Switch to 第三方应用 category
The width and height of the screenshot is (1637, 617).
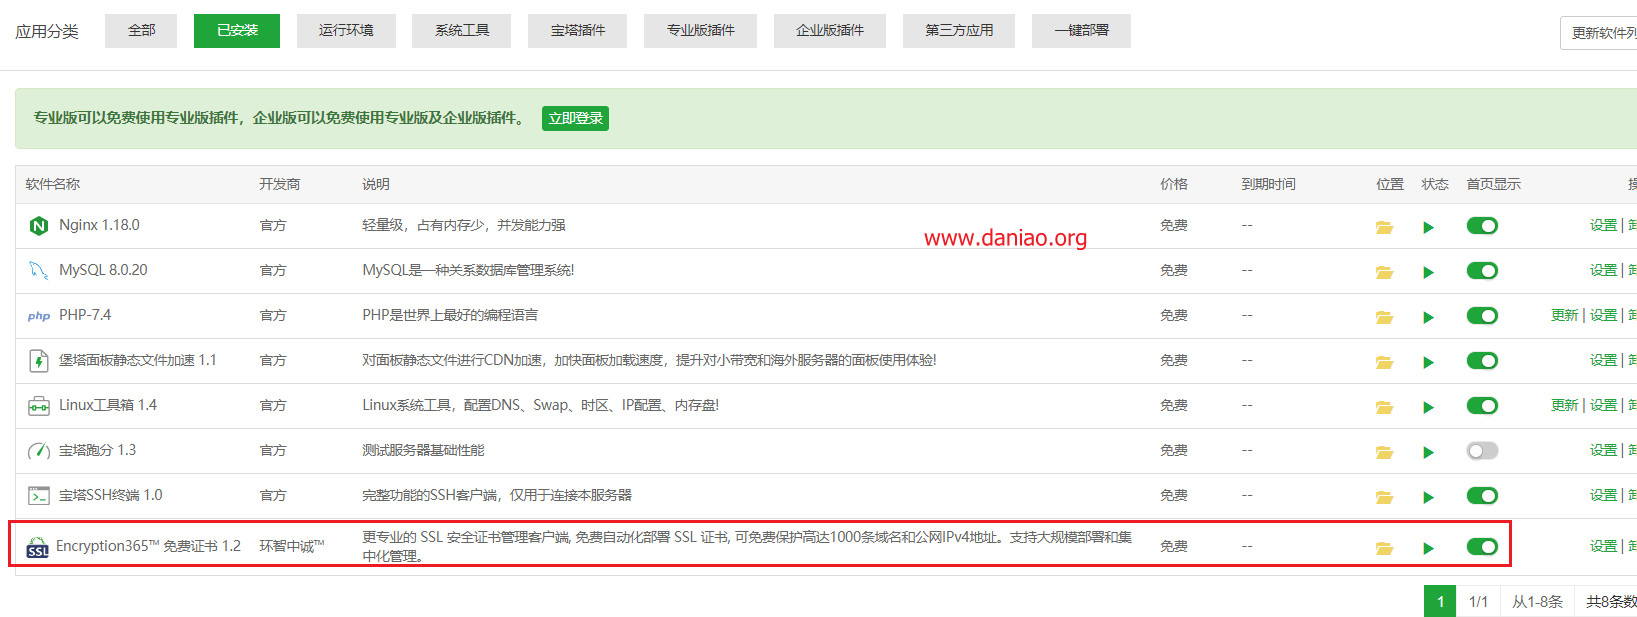point(959,31)
